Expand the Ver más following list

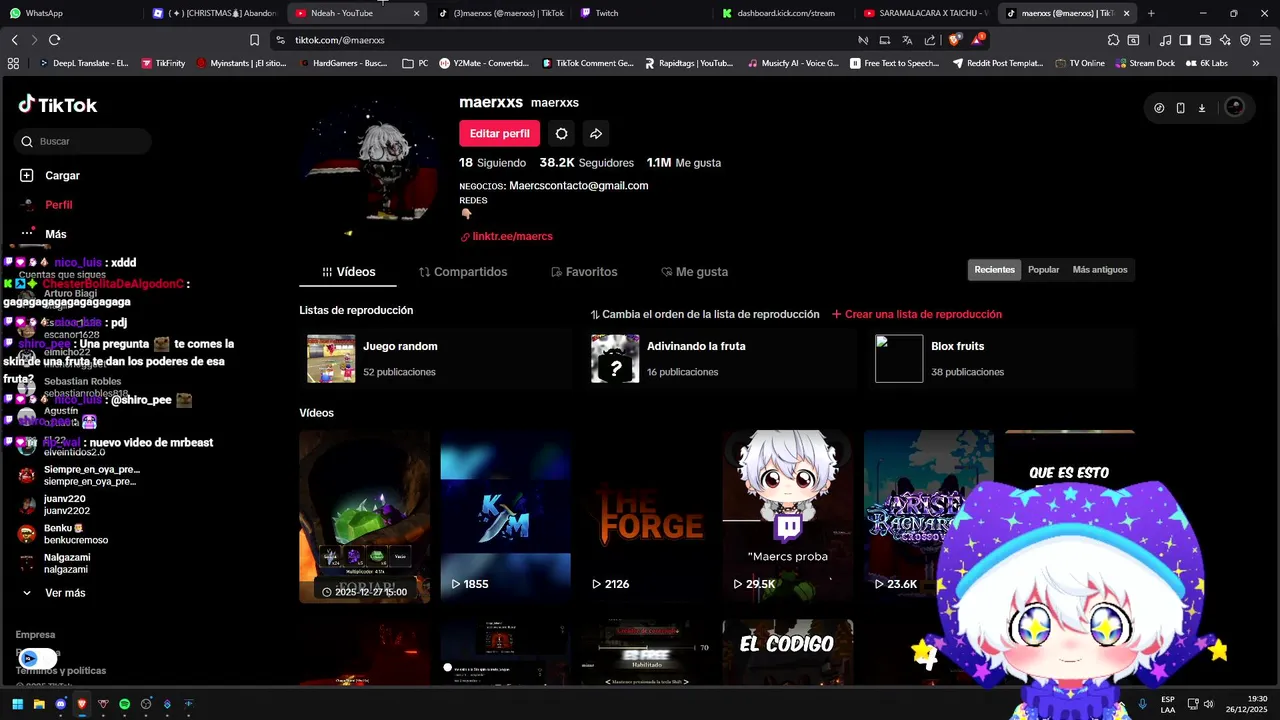point(54,593)
